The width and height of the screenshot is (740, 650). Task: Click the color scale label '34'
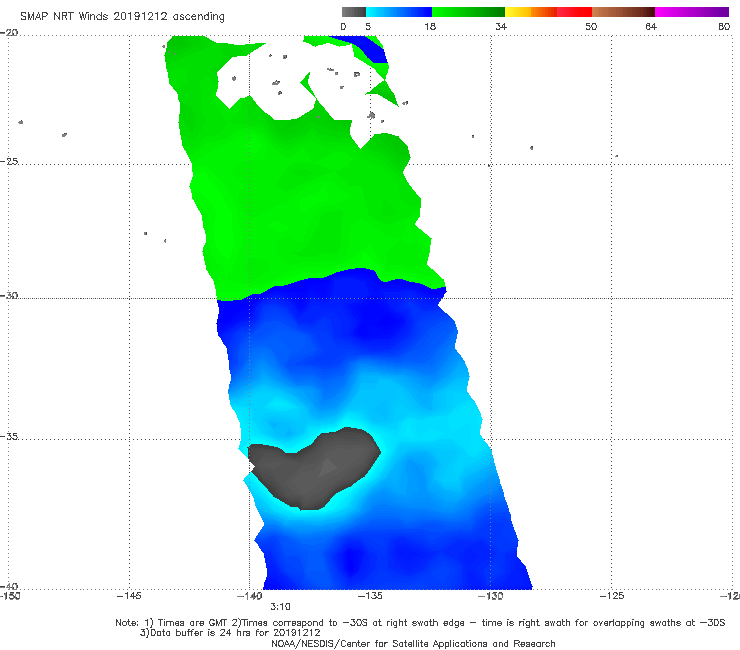501,27
